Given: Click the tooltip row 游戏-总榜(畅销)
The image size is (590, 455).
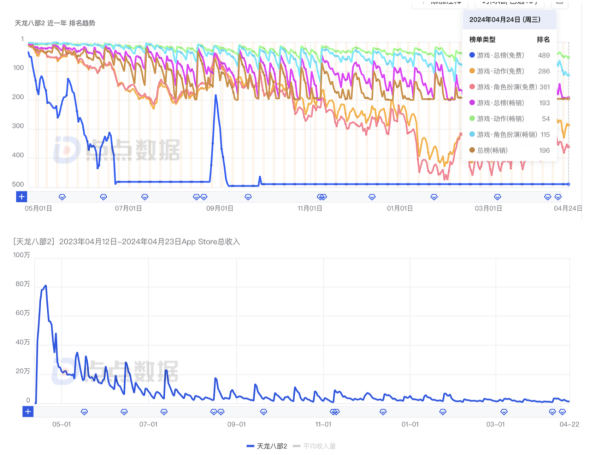Looking at the screenshot, I should click(509, 103).
